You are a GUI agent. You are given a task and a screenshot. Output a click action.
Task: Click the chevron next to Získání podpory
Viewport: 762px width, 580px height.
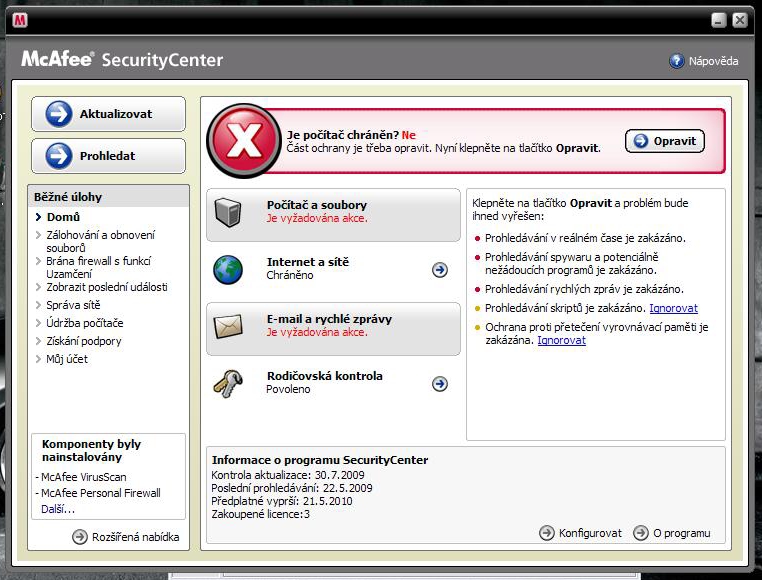point(38,341)
